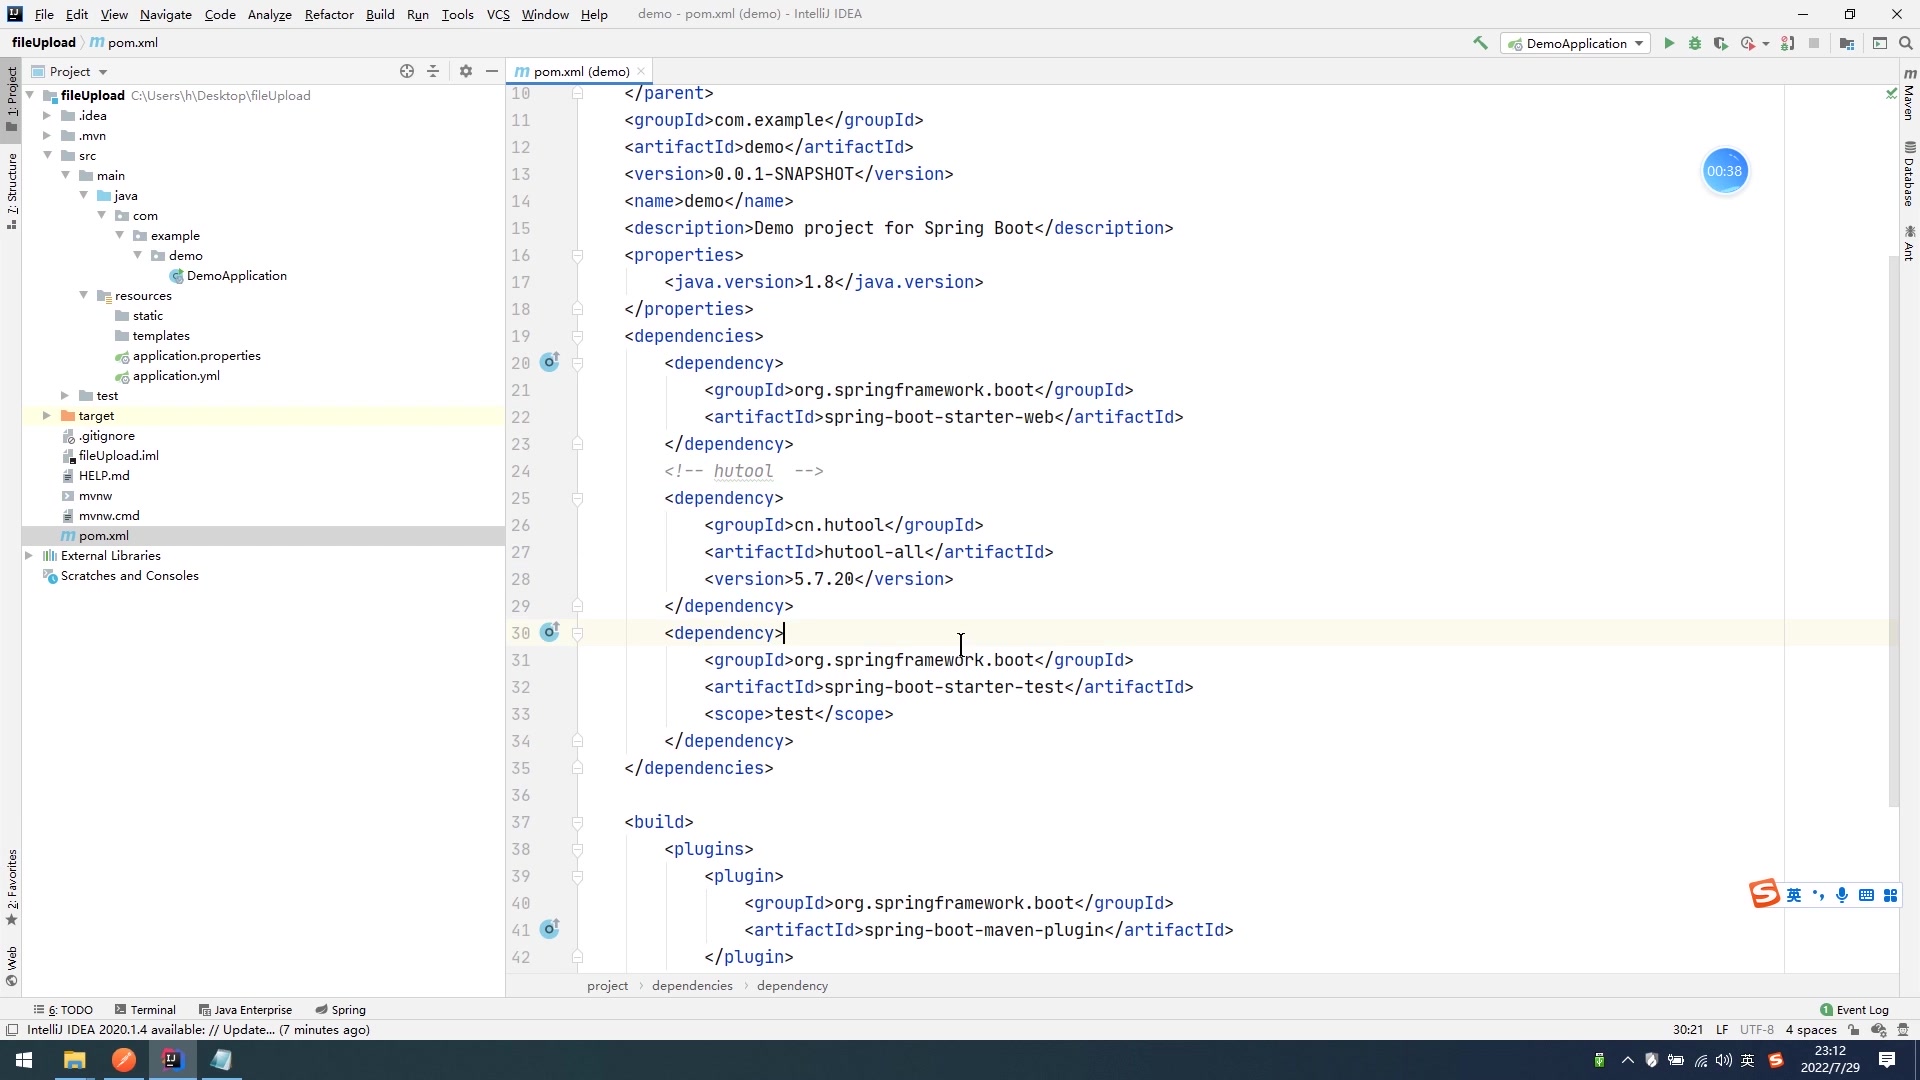Select application.yml in project tree
Screen dimensions: 1920x1080
(x=175, y=375)
